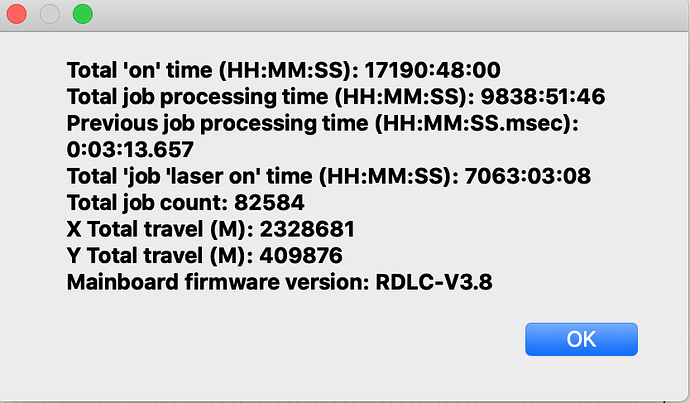The height and width of the screenshot is (403, 690).
Task: Click the Y Total travel label
Action: 160,256
